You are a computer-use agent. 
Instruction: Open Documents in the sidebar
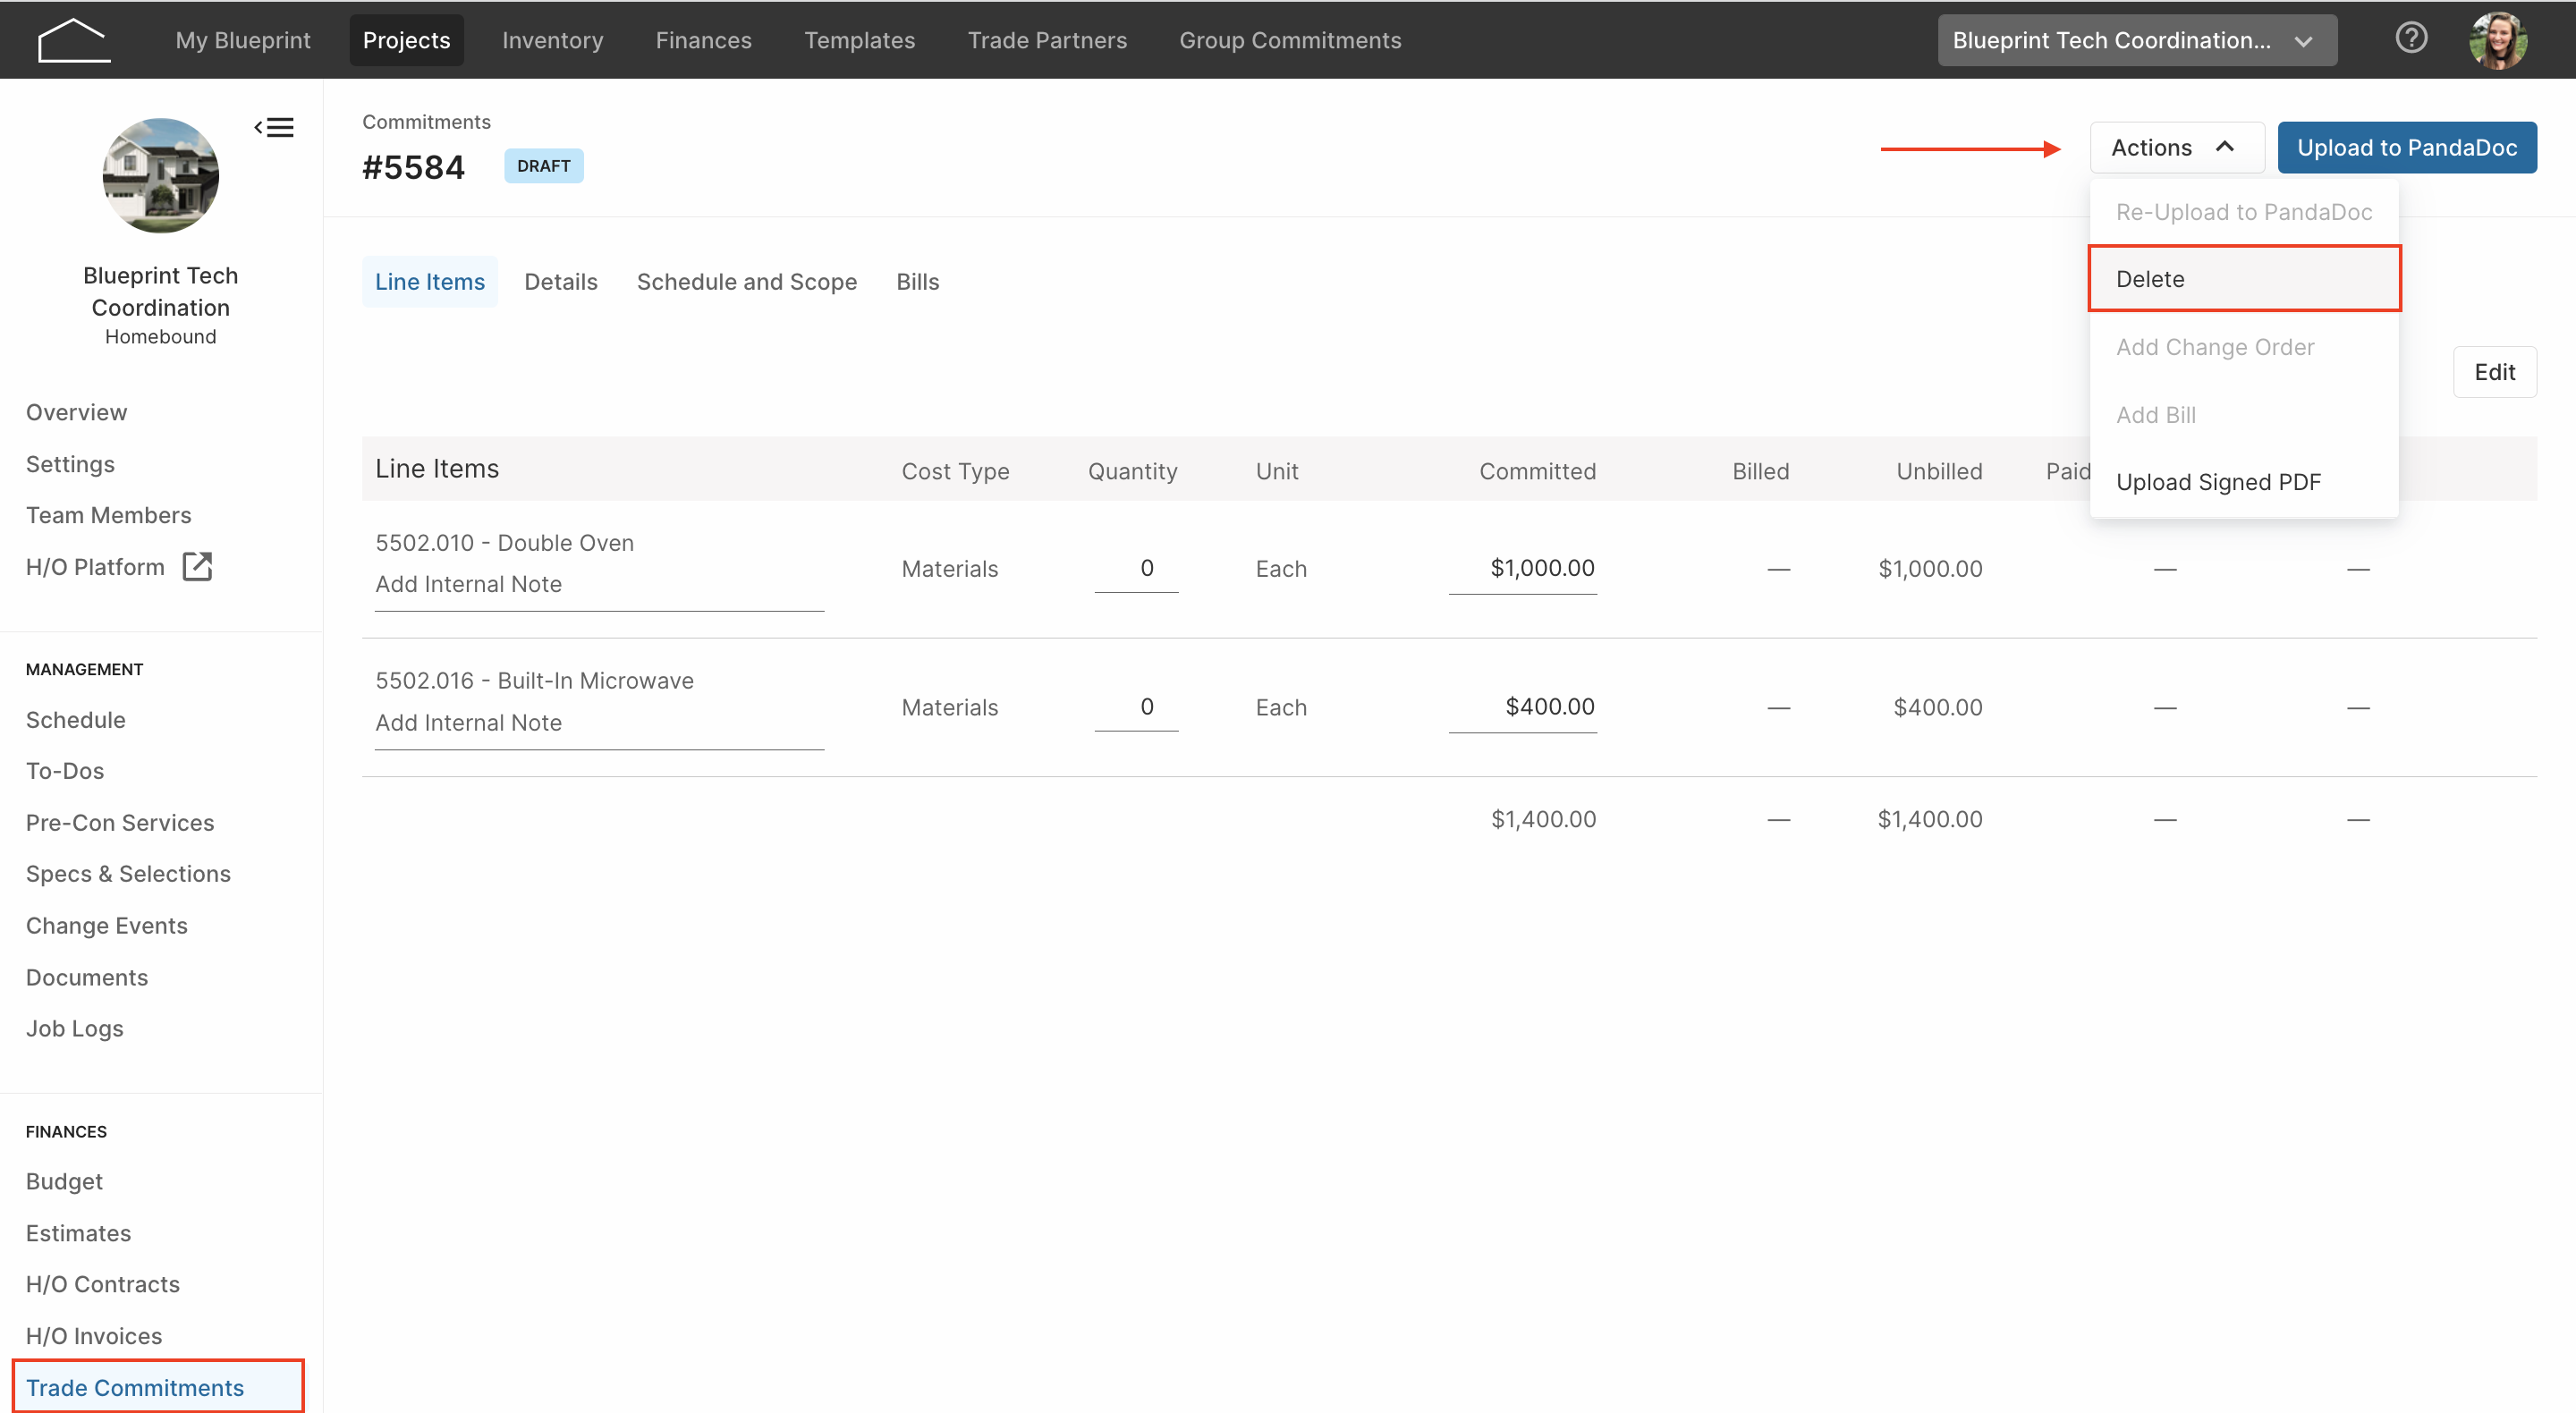pos(86,978)
